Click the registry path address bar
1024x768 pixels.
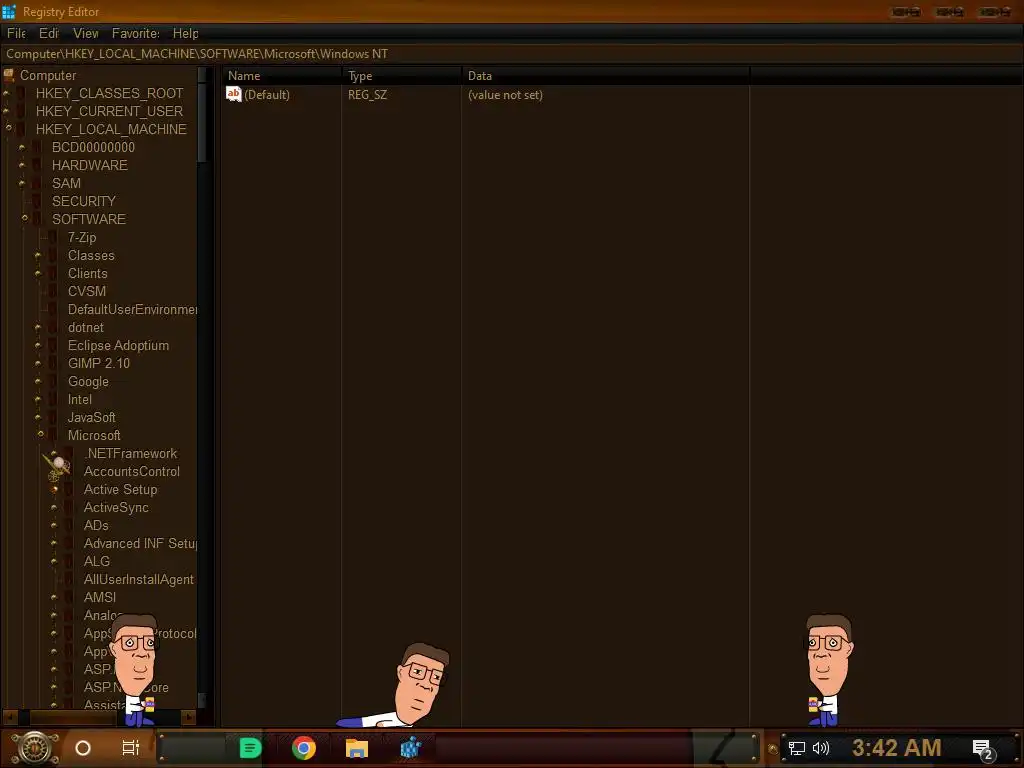pyautogui.click(x=512, y=54)
